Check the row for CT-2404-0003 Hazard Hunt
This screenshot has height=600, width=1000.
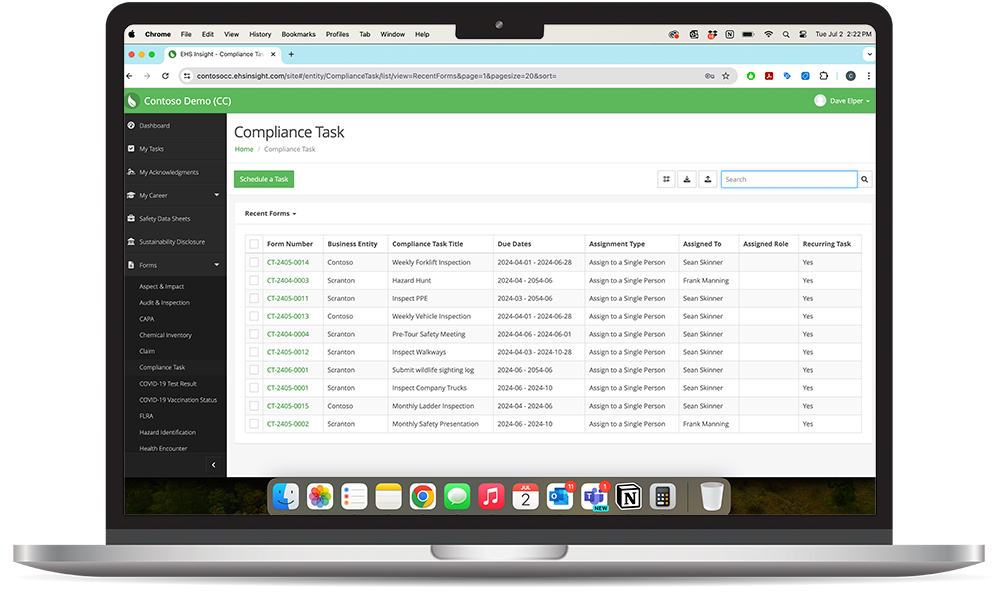pos(254,279)
